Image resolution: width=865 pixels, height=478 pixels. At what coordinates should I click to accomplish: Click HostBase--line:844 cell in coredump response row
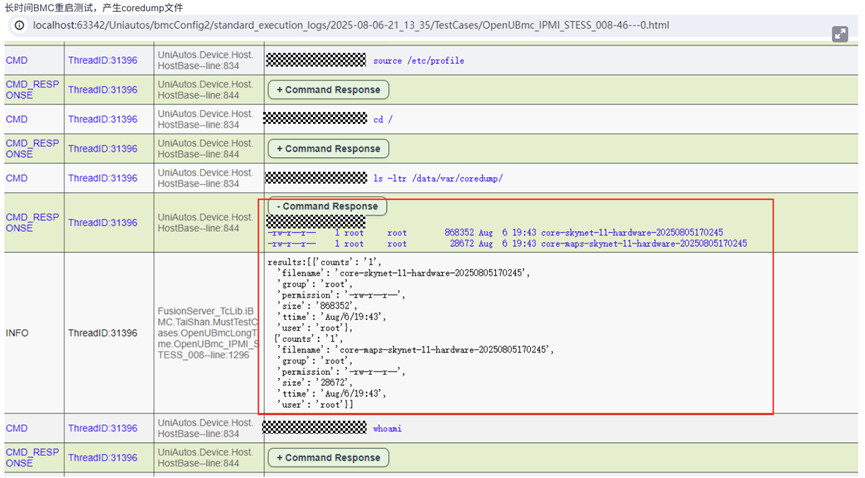205,222
